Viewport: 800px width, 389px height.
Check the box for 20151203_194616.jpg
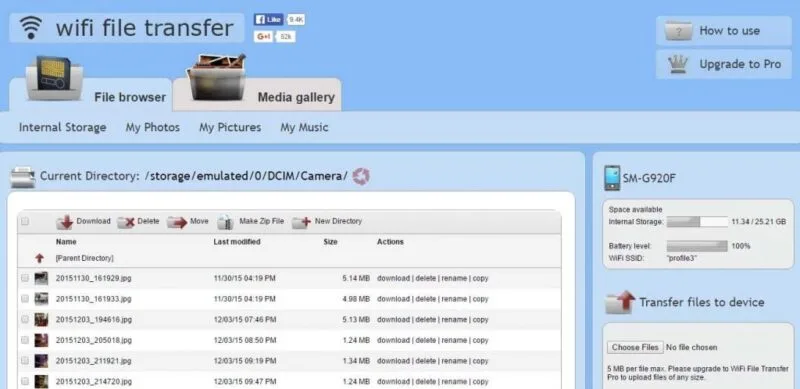pyautogui.click(x=24, y=320)
